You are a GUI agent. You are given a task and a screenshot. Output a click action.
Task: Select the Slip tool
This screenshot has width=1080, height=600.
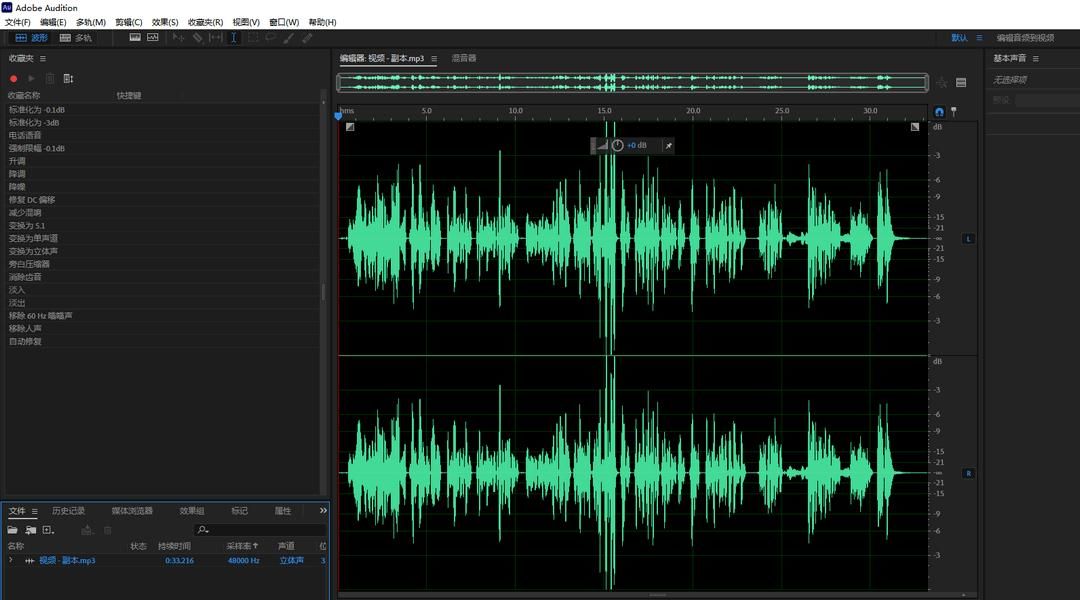216,37
